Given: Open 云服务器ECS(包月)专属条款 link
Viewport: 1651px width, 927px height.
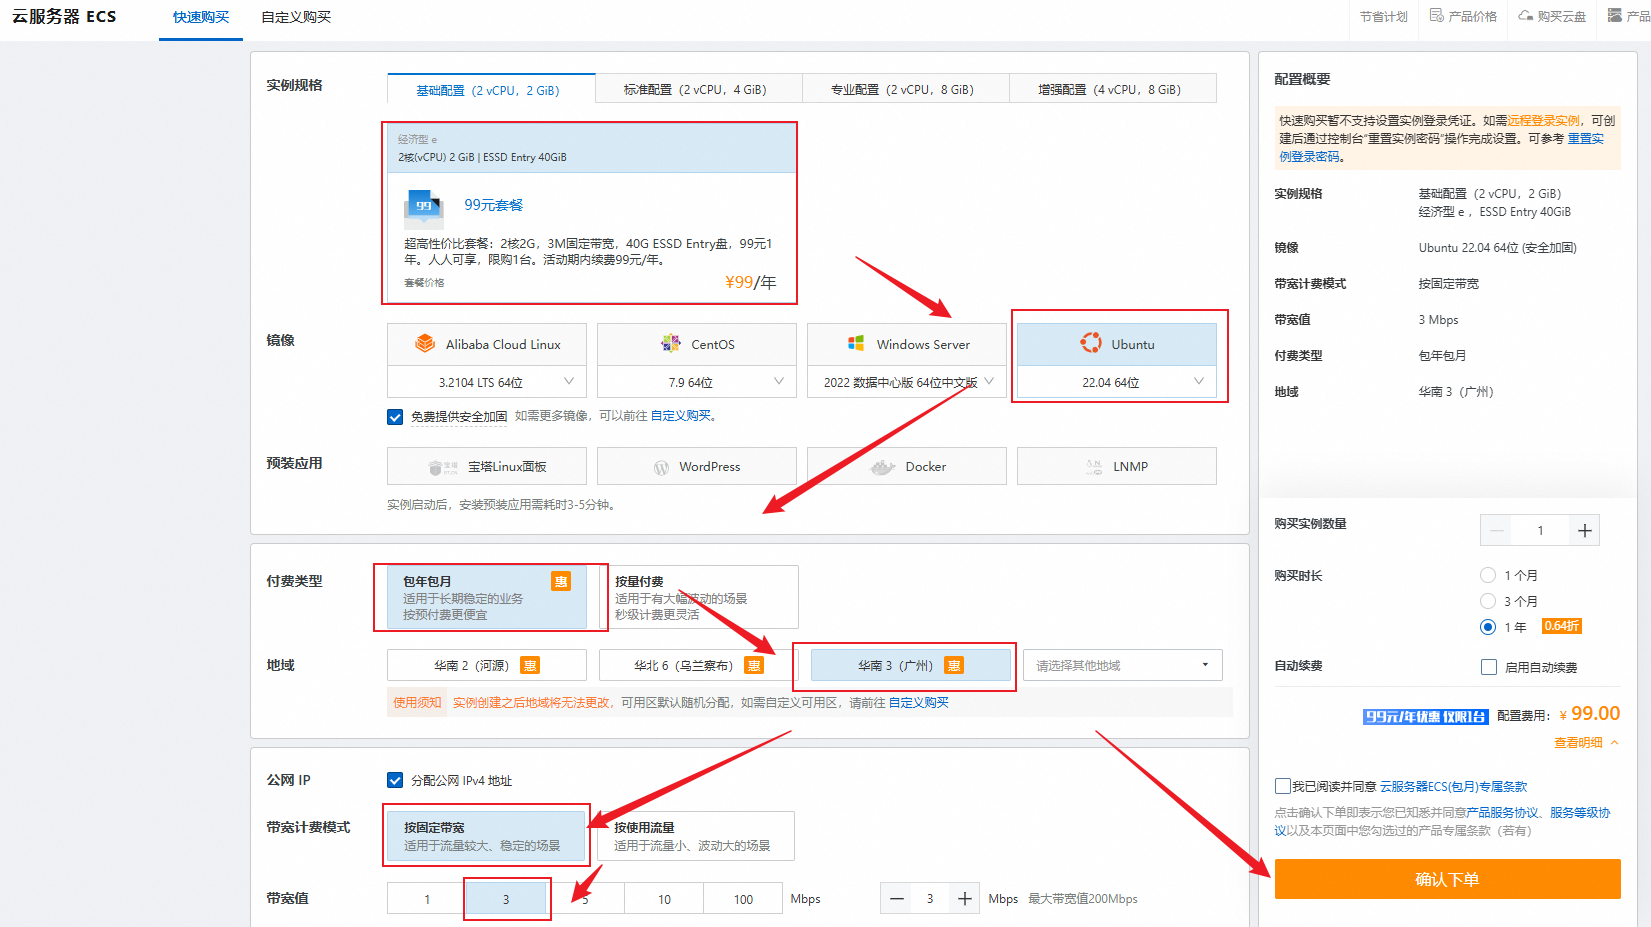Looking at the screenshot, I should pos(1453,787).
